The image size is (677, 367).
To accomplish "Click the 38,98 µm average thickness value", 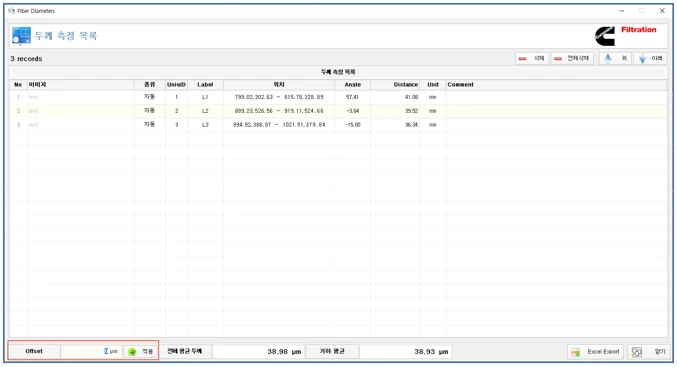I will click(x=258, y=351).
